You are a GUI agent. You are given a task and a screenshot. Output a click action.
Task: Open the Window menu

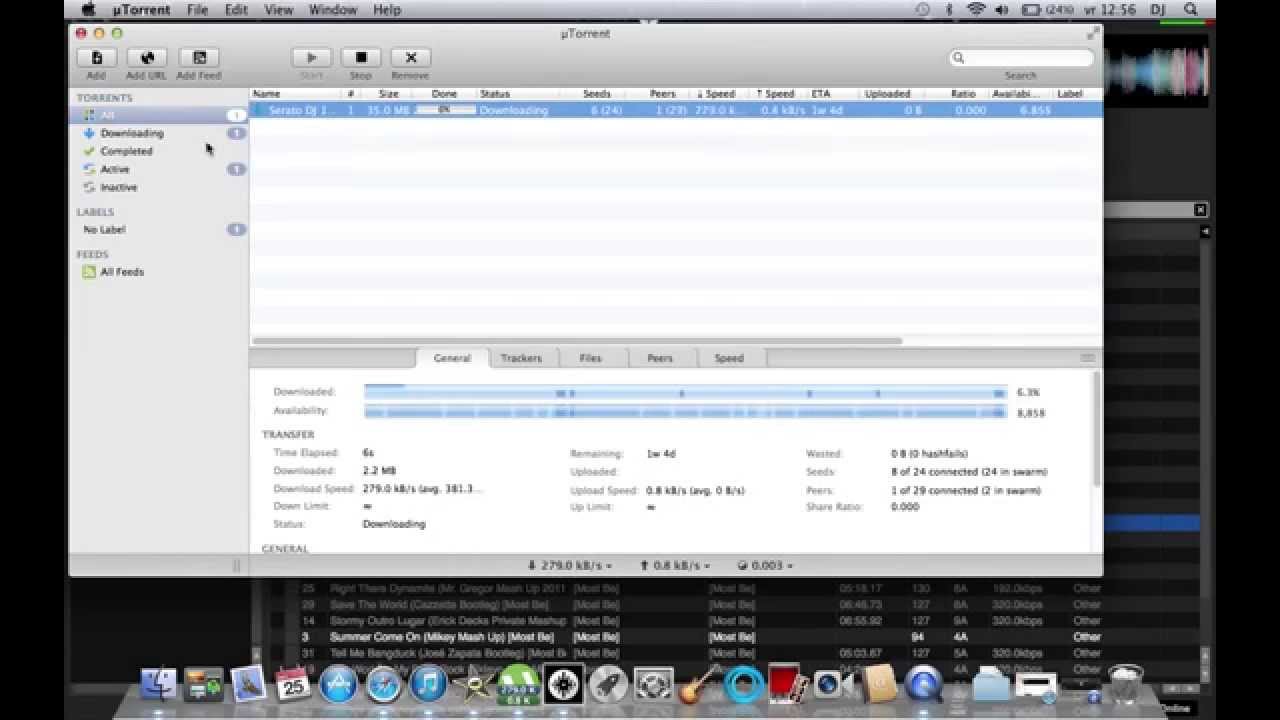pyautogui.click(x=333, y=10)
